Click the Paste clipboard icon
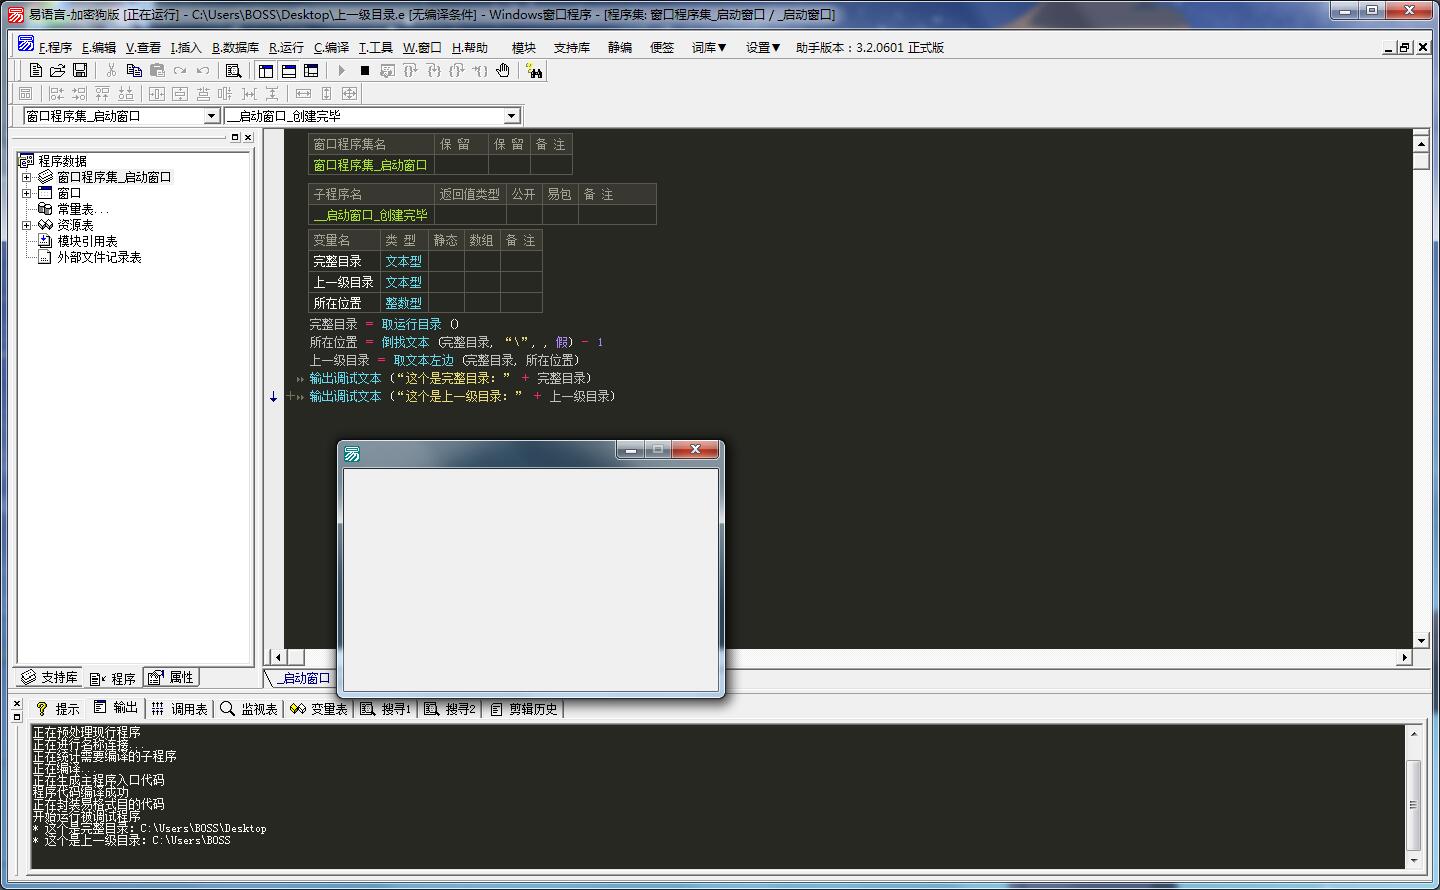This screenshot has width=1440, height=890. point(157,70)
